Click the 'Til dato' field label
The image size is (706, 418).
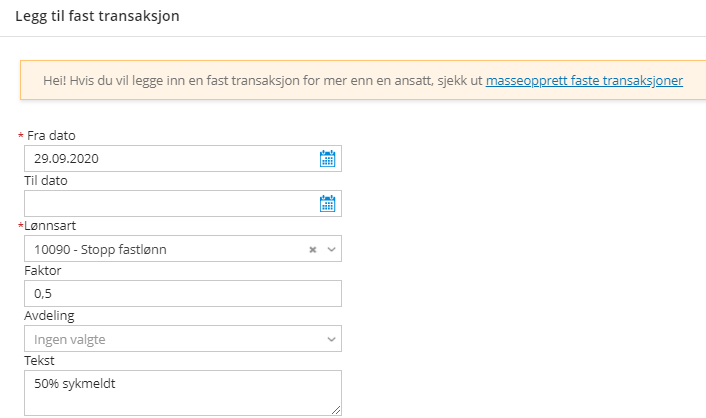click(46, 180)
